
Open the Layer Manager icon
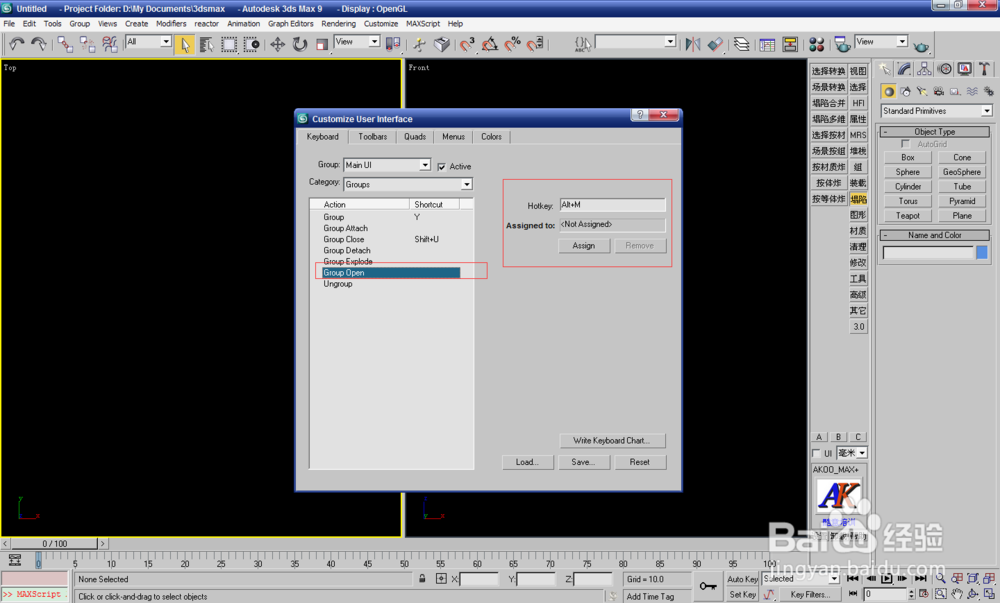coord(741,44)
